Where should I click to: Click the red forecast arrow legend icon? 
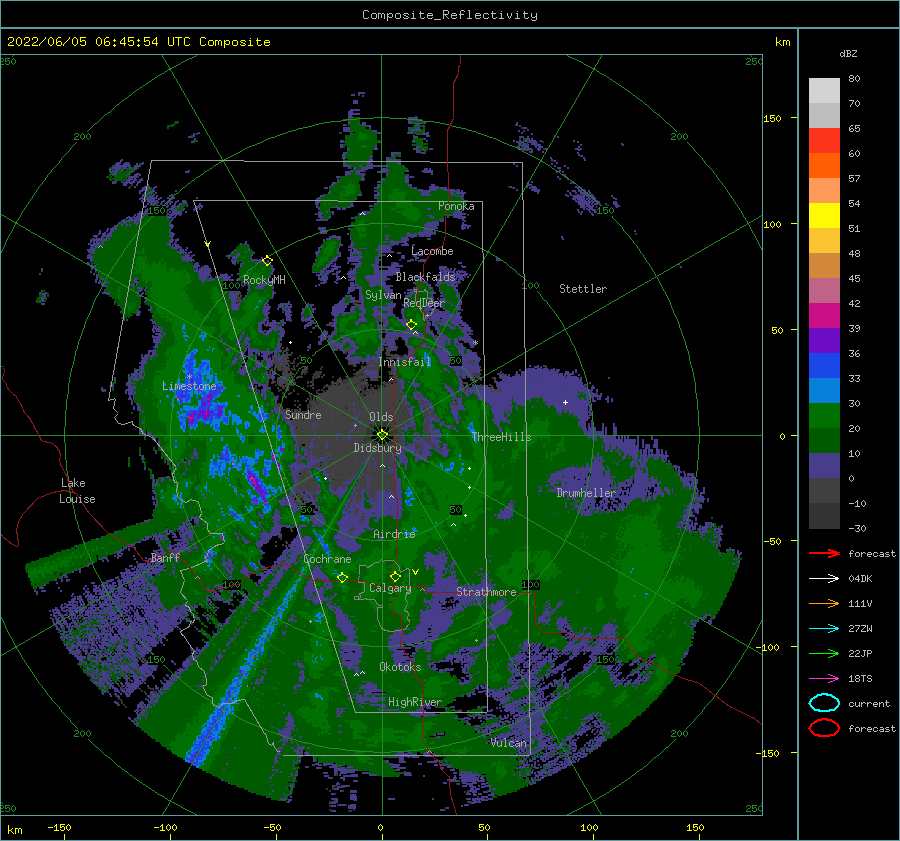(x=824, y=553)
